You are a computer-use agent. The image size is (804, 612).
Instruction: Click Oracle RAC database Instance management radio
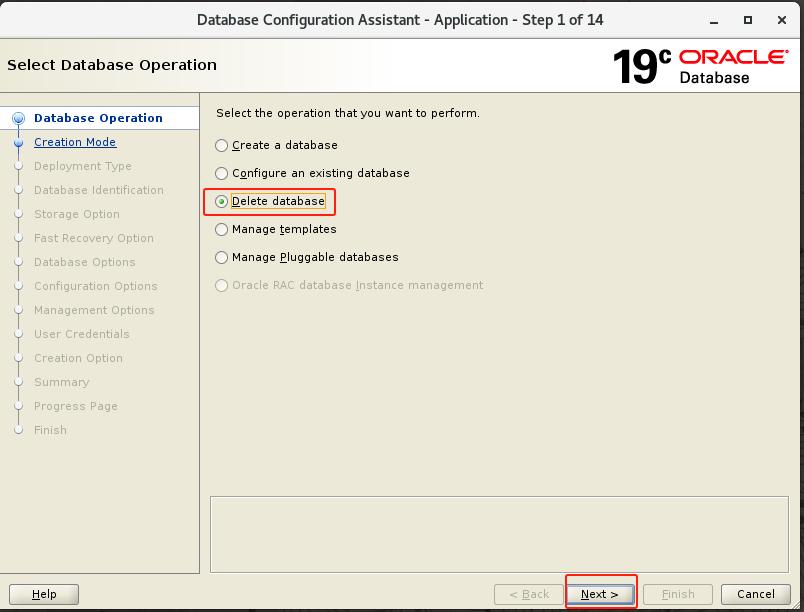[222, 285]
